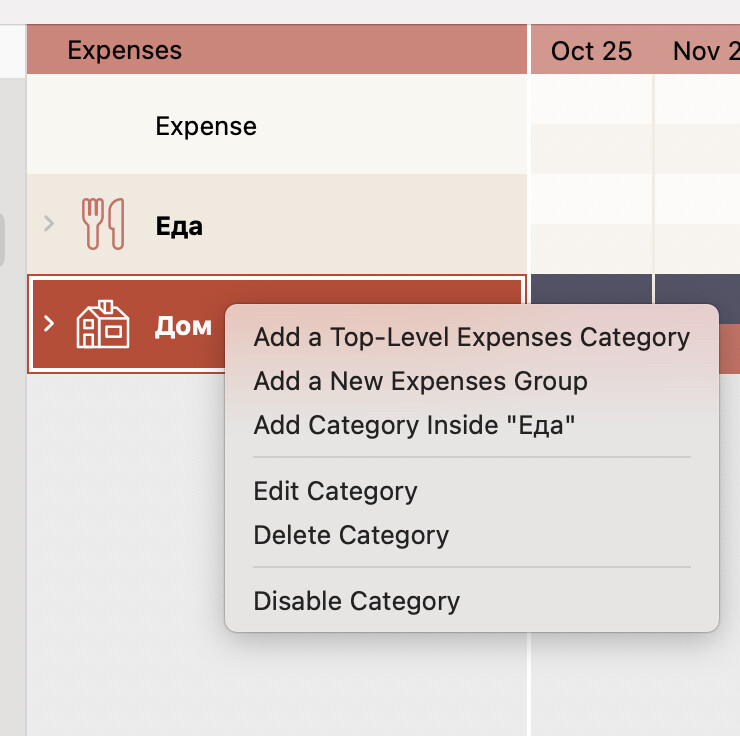The height and width of the screenshot is (736, 740).
Task: Open Edit Category from context menu
Action: point(335,491)
